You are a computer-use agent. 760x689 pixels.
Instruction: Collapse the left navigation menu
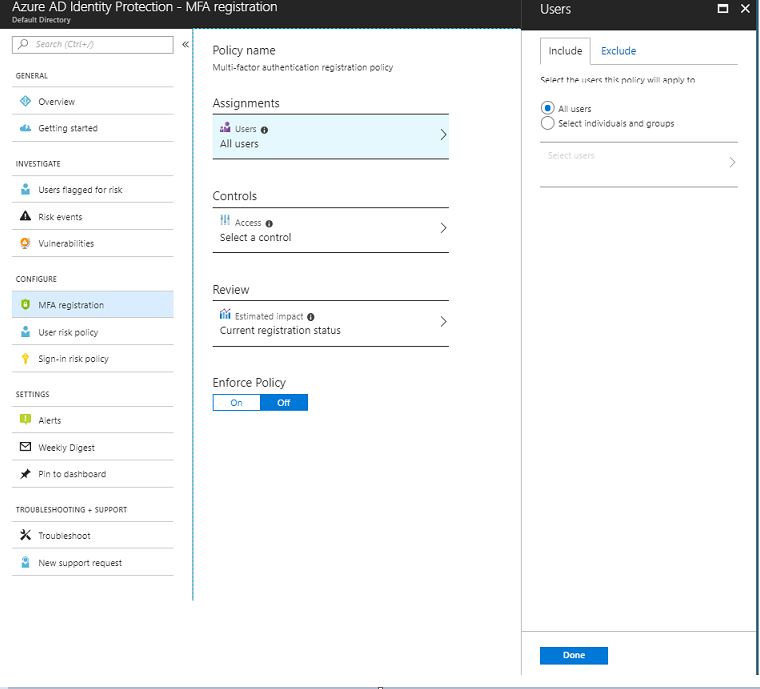click(x=185, y=44)
